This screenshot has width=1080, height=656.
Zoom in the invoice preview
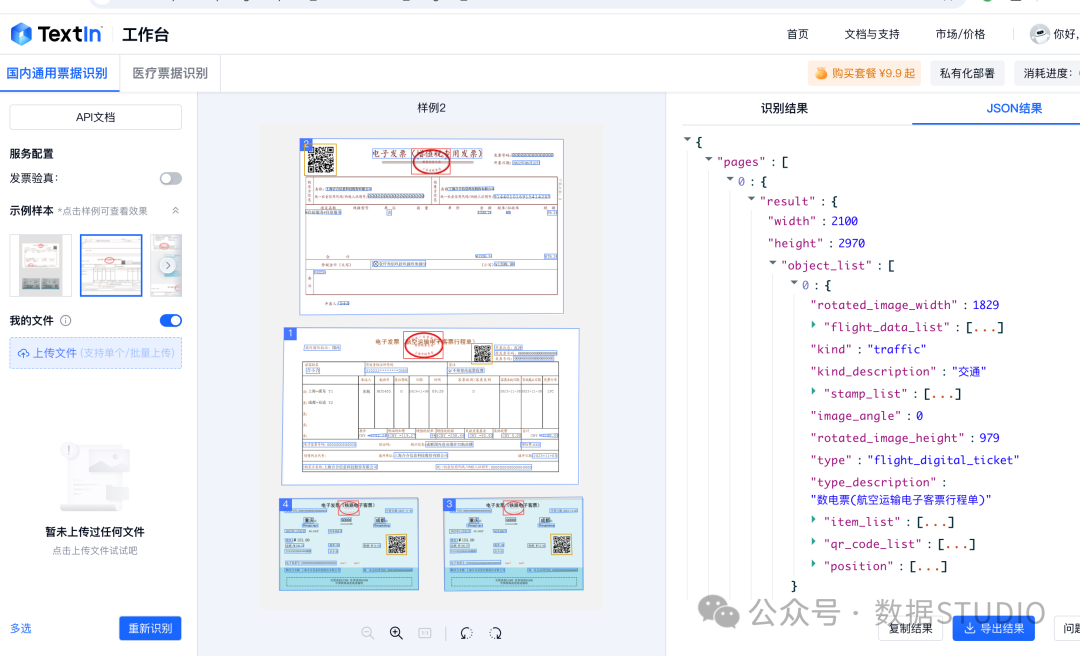396,633
